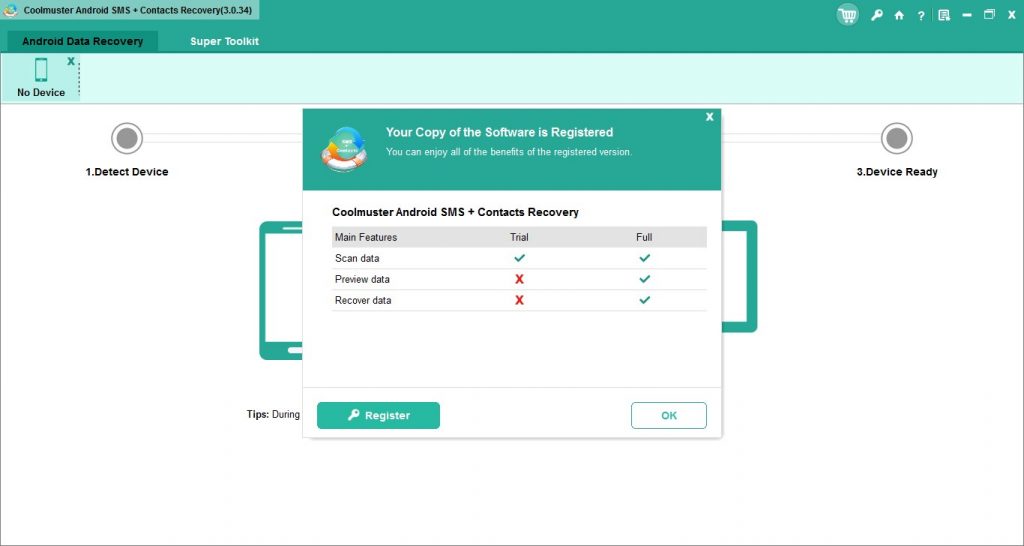Open help with the question mark icon
This screenshot has width=1024, height=546.
point(921,15)
